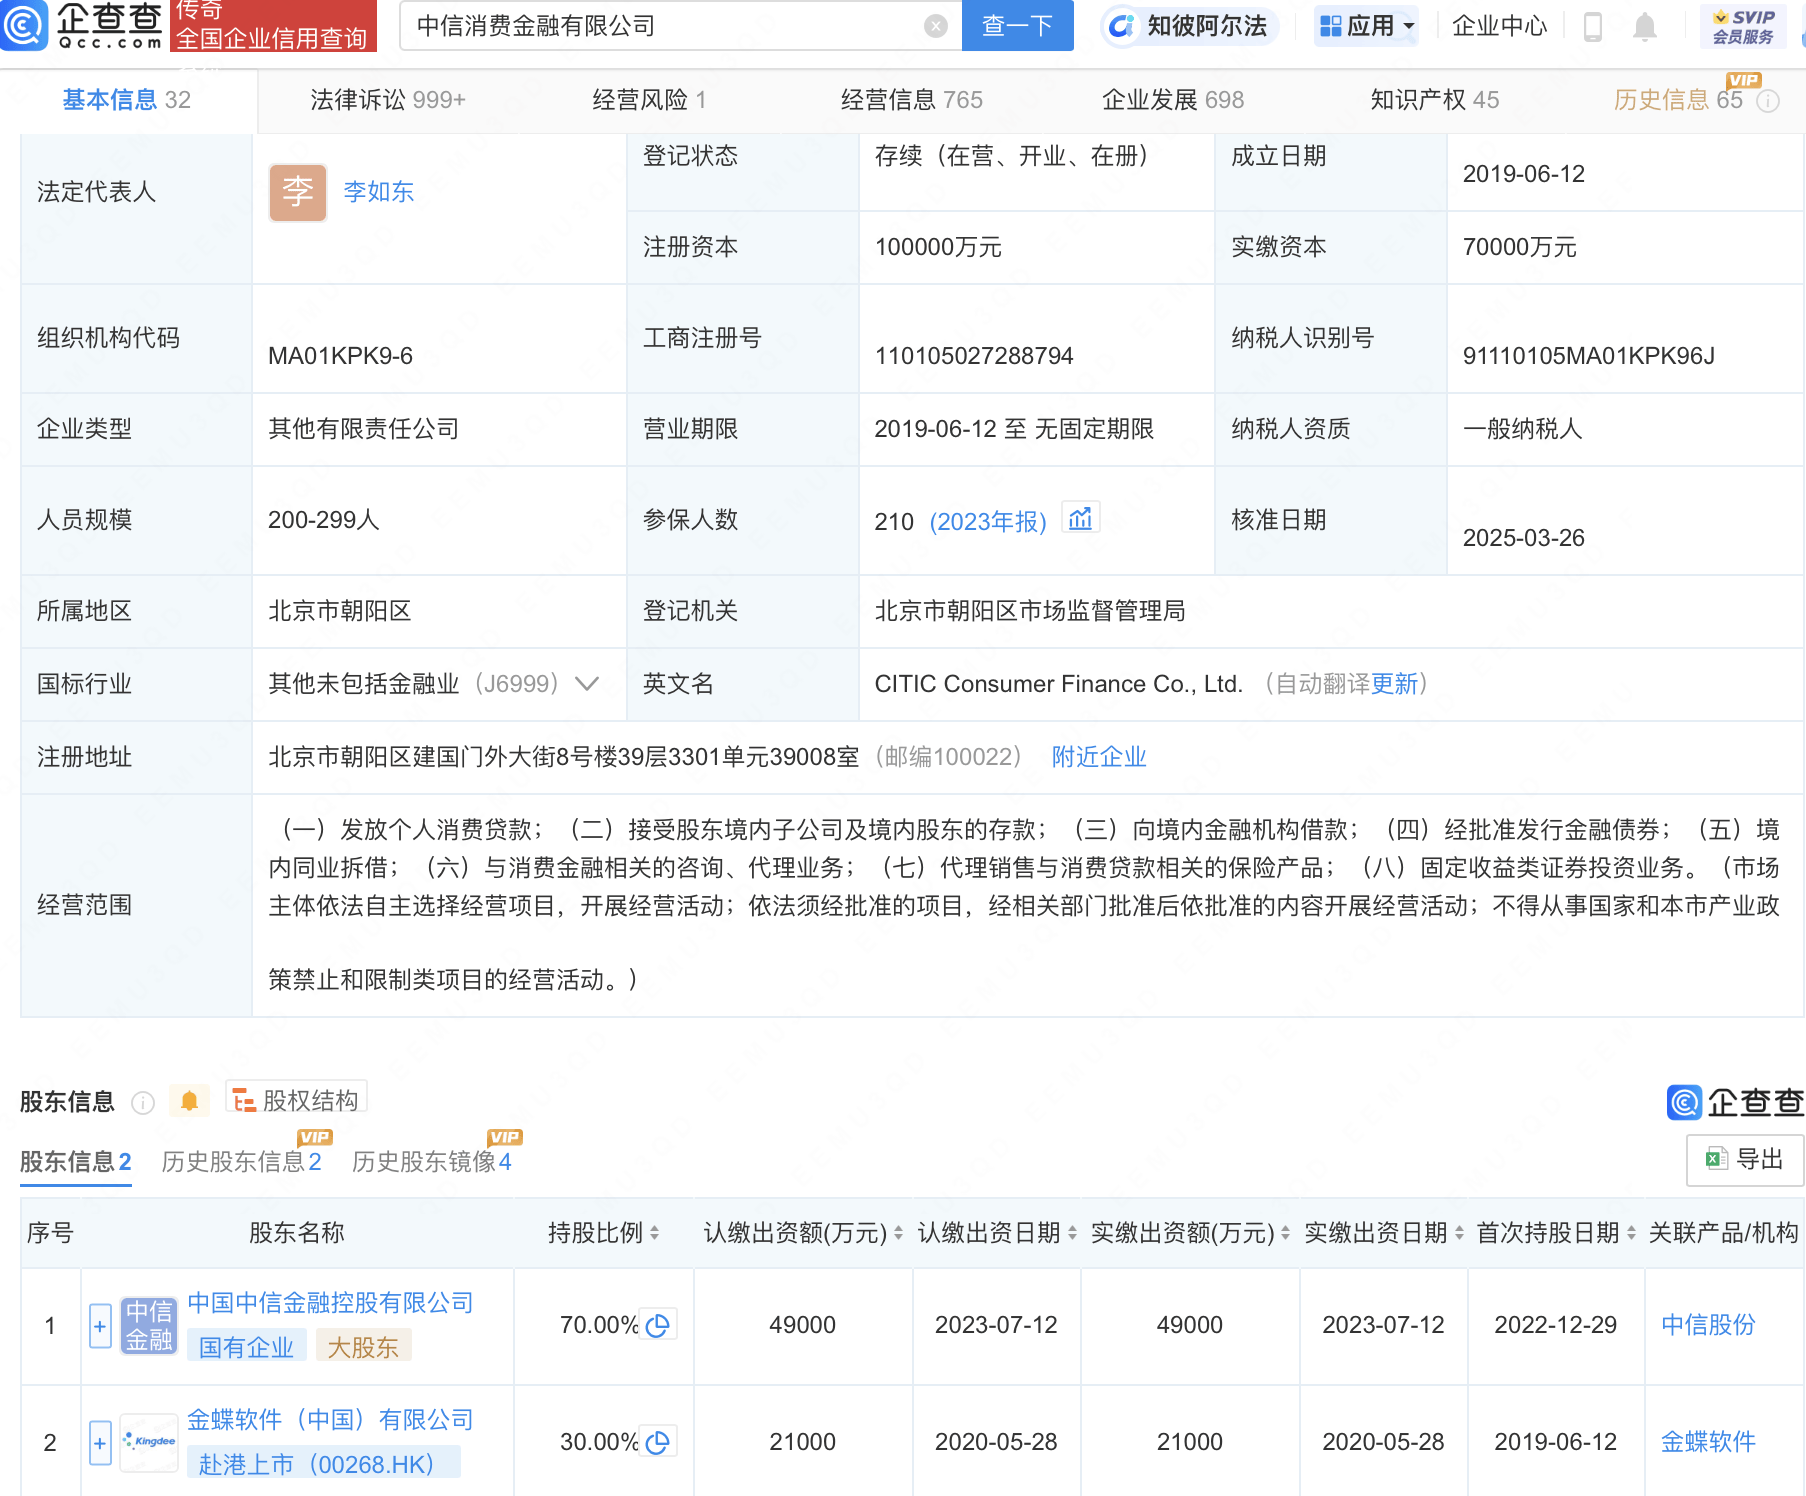Switch to the 历史信息 VIP tab
This screenshot has height=1496, width=1806.
1678,100
